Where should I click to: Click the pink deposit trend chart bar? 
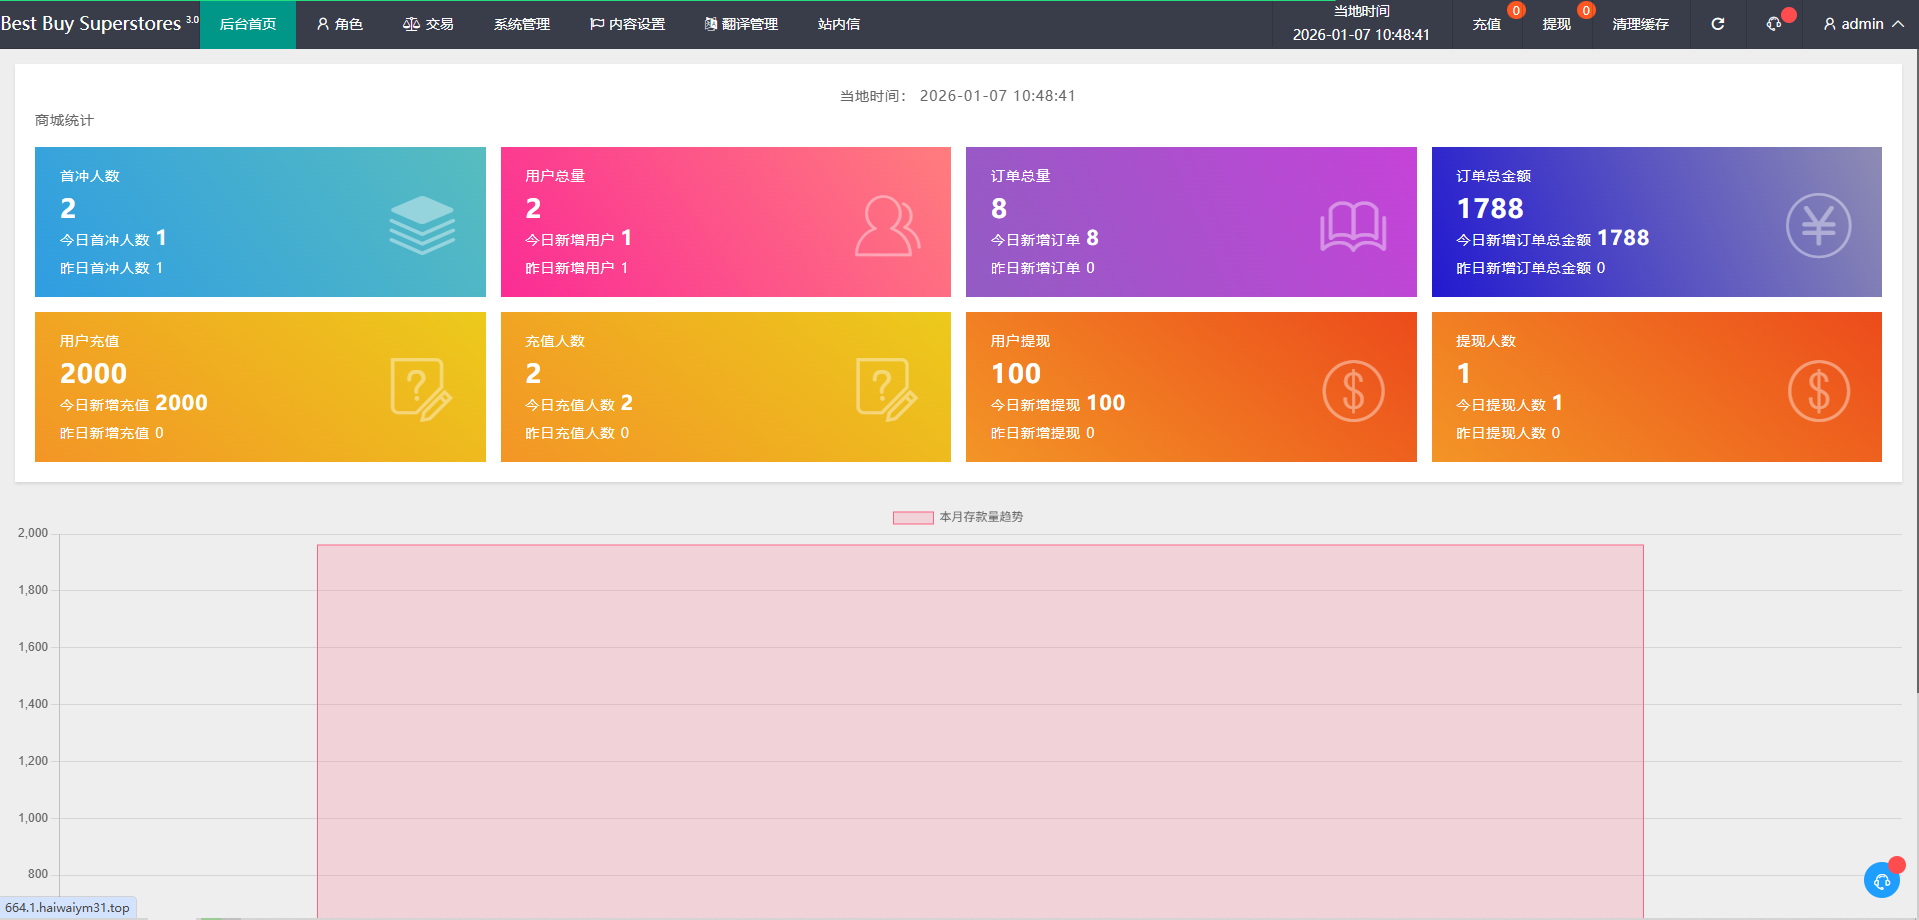pos(980,730)
